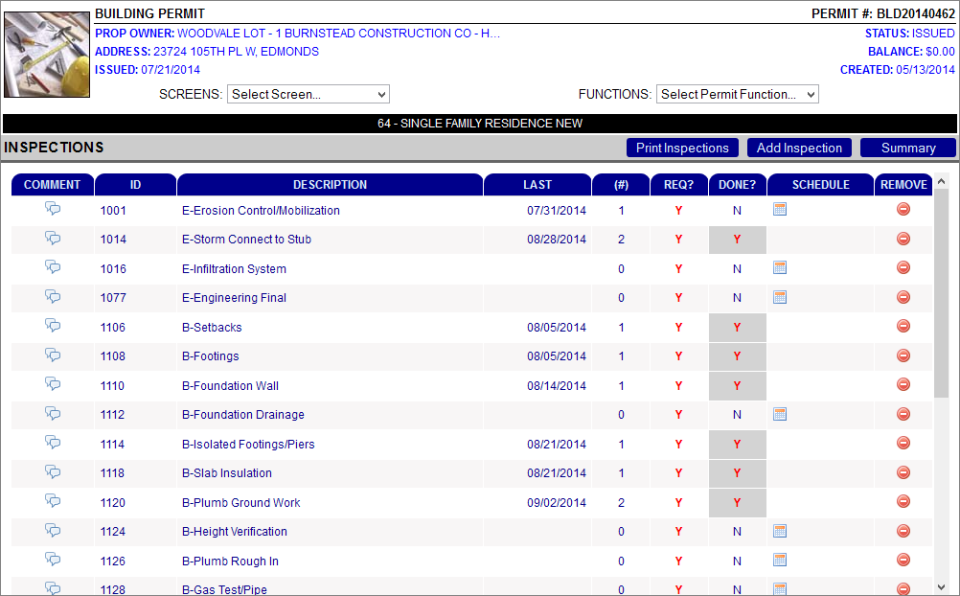This screenshot has height=596, width=960.
Task: Toggle DONE? N for E-Erosion Control/Mobilization
Action: point(737,211)
